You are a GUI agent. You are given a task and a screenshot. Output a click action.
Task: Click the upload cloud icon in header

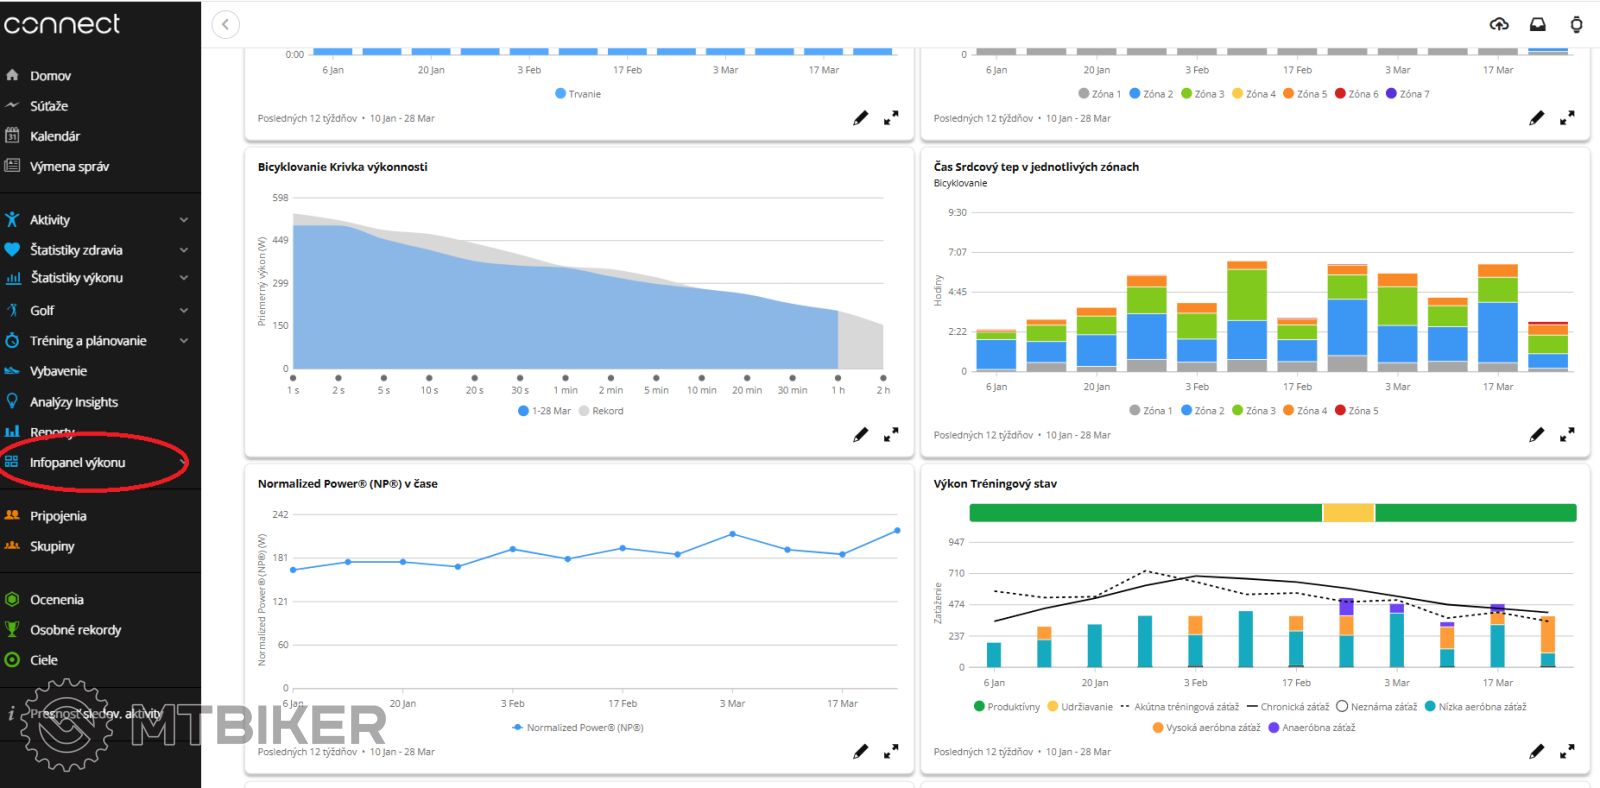(1498, 24)
